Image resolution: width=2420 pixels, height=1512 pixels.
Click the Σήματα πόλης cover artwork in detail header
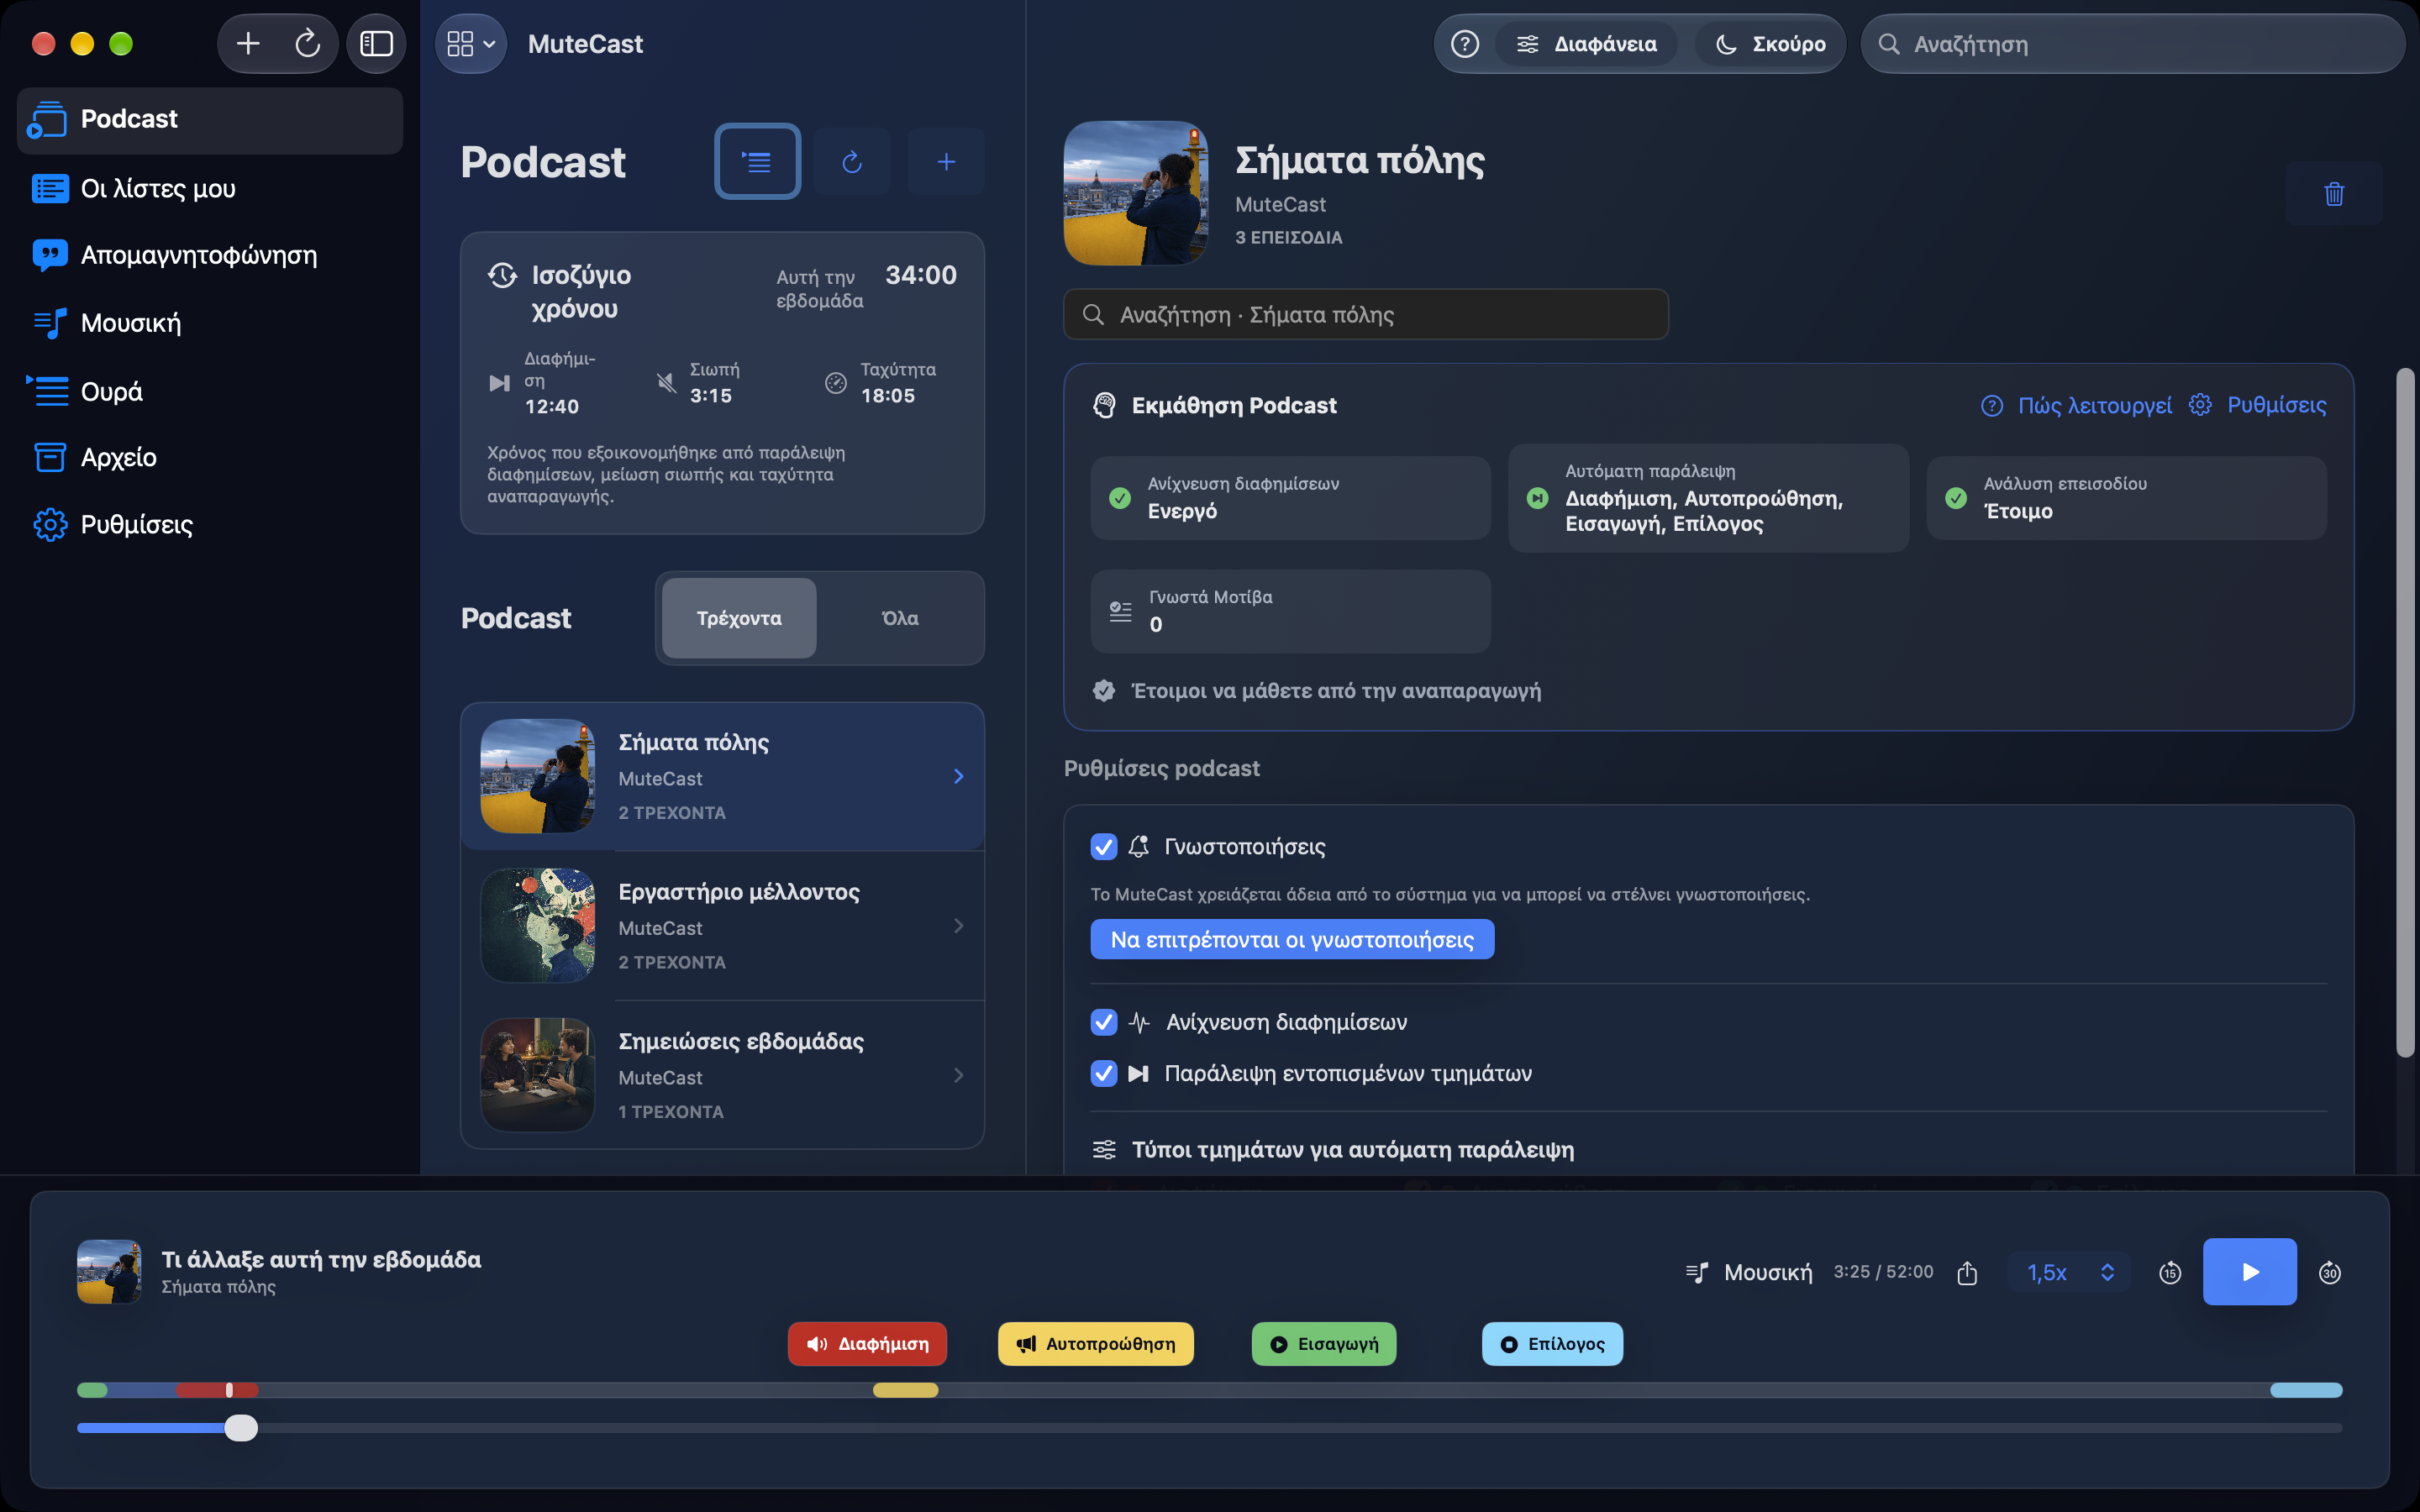tap(1136, 193)
